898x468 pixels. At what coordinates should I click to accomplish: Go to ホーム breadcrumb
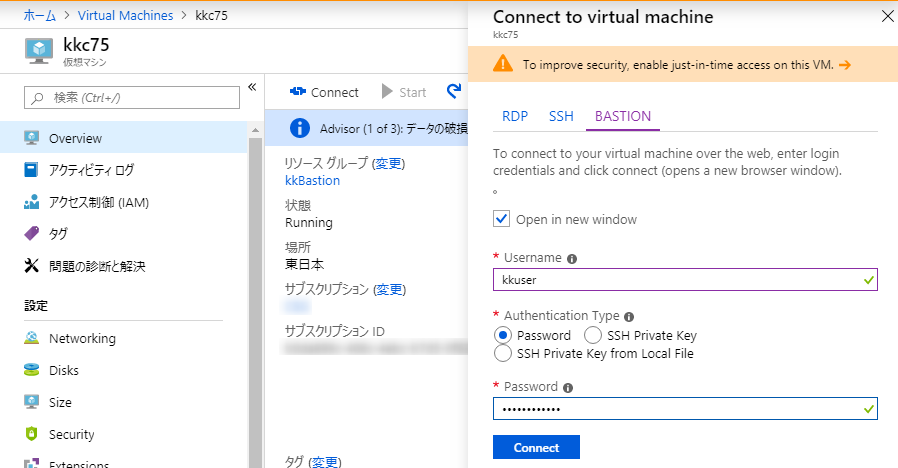pos(40,15)
